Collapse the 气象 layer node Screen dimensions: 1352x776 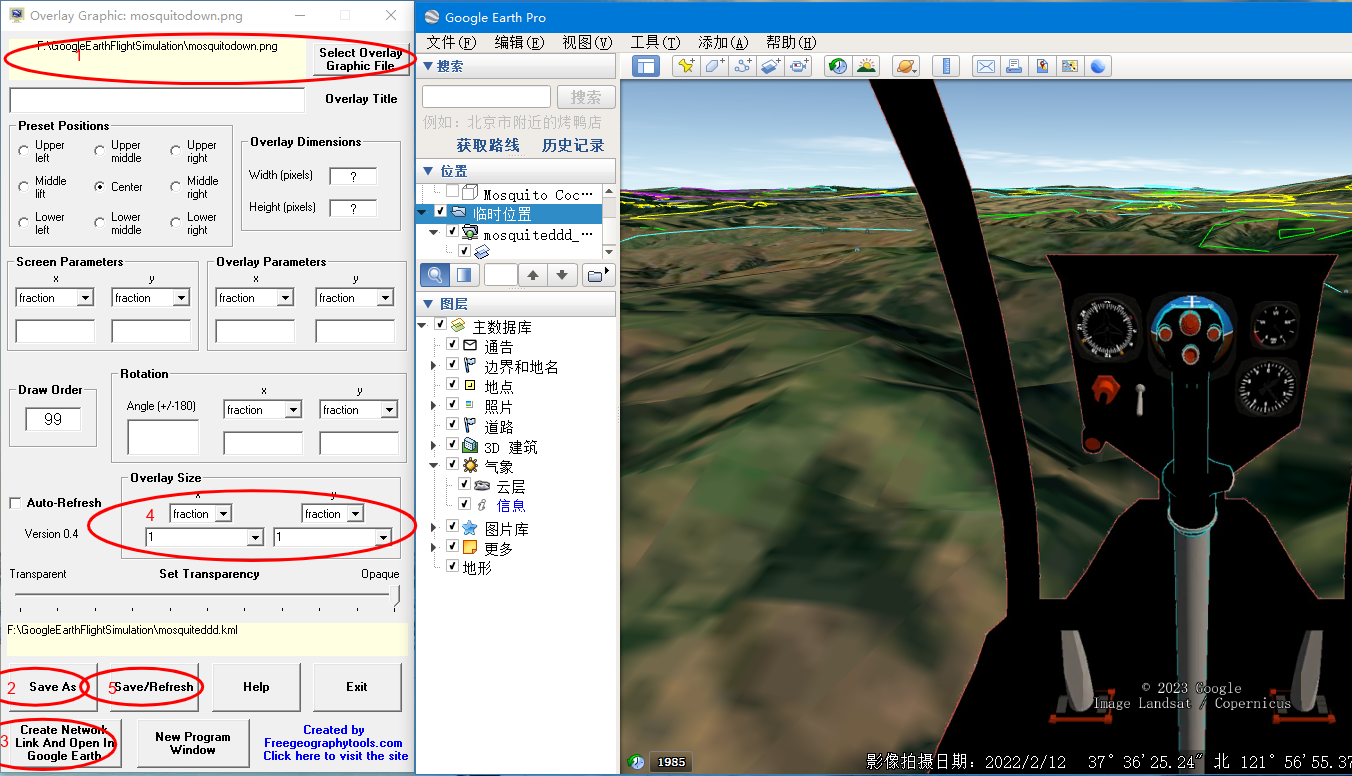click(x=434, y=465)
